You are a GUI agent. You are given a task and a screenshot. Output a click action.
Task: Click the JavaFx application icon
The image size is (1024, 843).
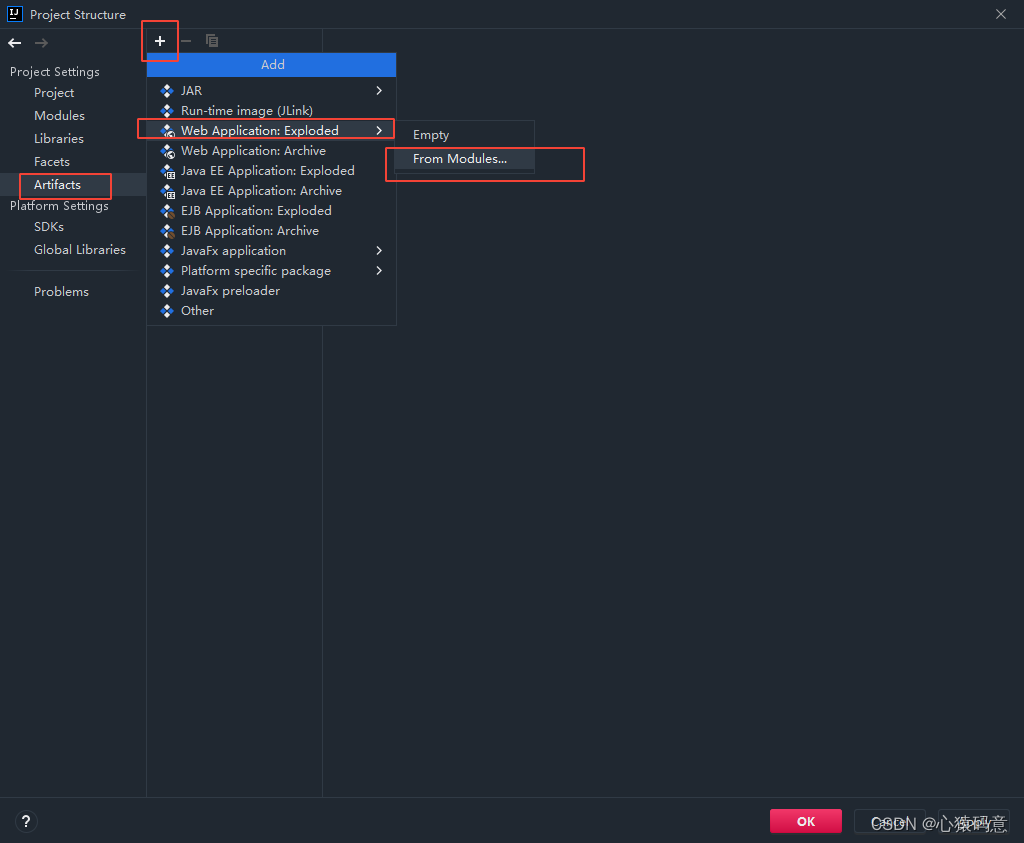coord(167,251)
